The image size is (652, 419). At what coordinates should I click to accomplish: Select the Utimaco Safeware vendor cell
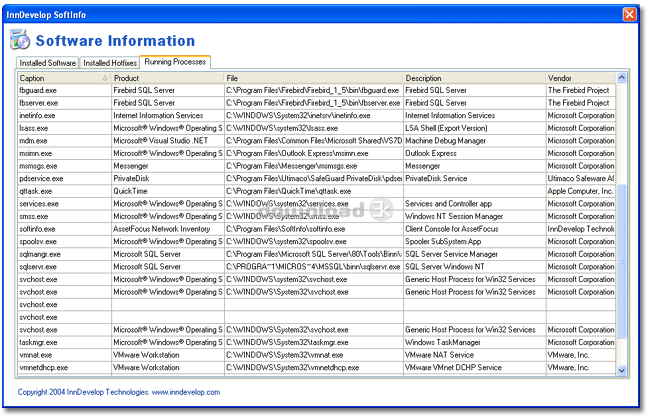point(580,178)
